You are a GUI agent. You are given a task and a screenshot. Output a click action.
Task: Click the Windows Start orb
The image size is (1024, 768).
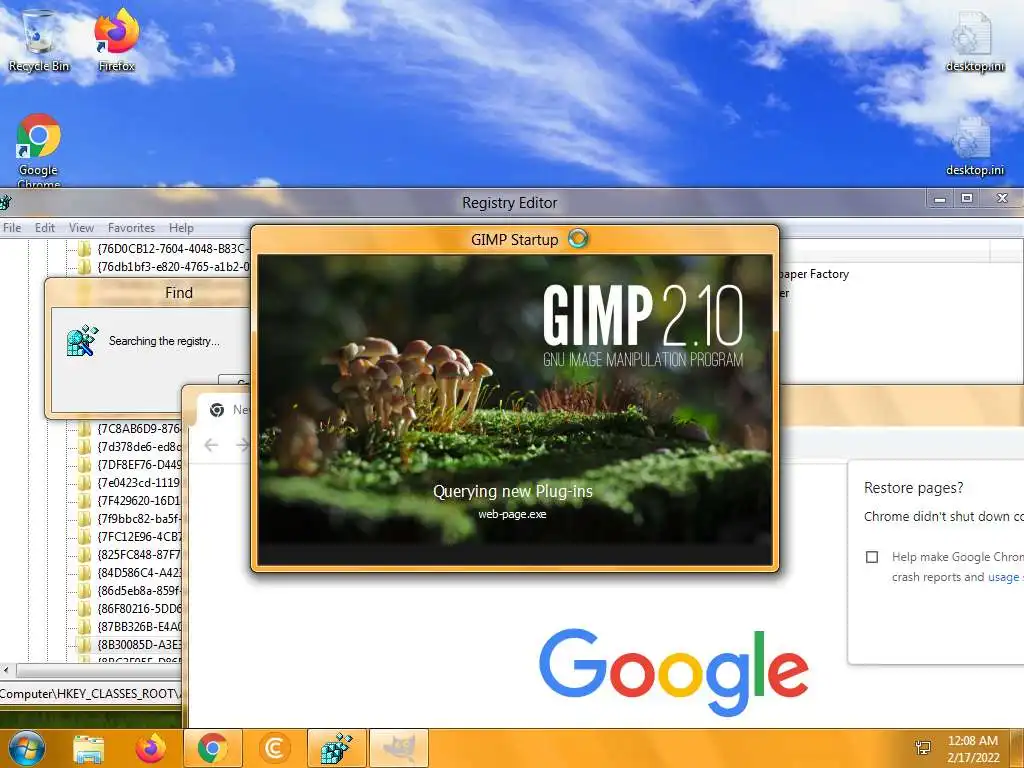click(x=26, y=748)
